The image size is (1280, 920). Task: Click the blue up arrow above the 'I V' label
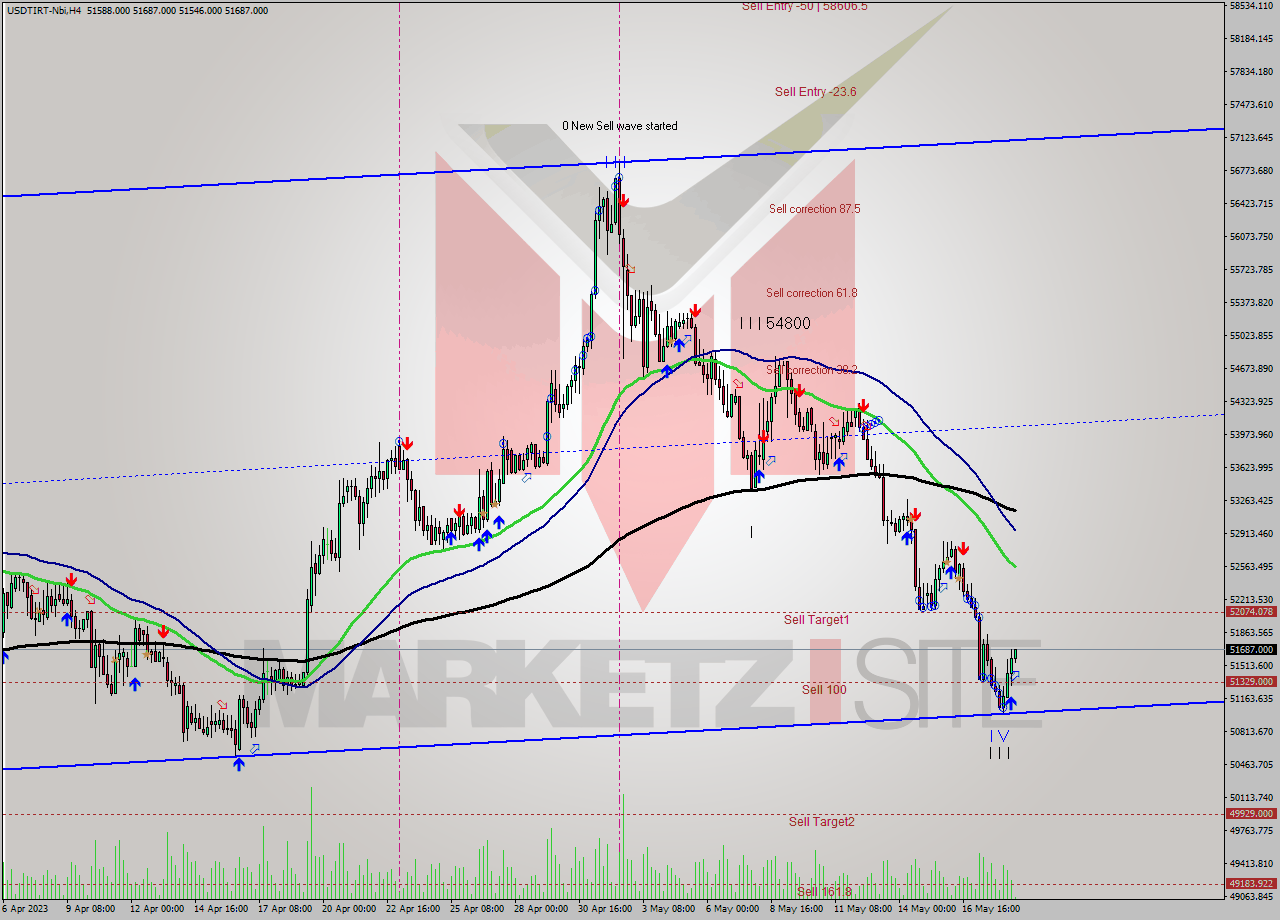(1010, 703)
